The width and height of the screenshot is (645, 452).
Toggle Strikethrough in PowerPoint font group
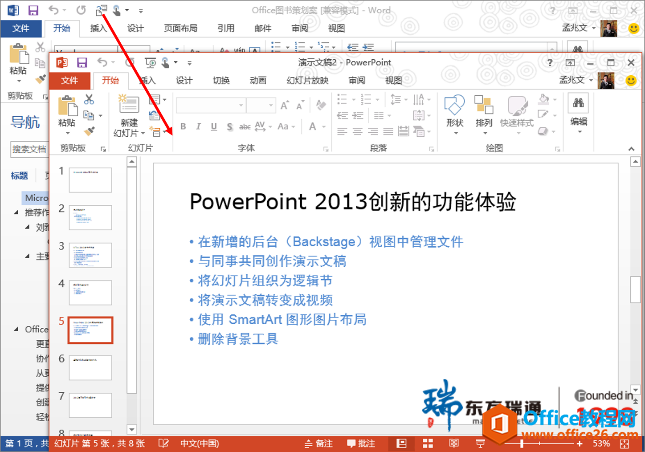coord(245,127)
